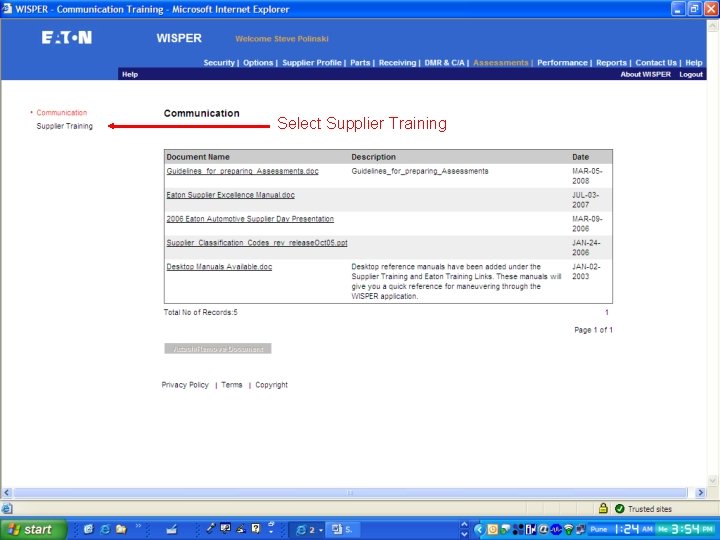Viewport: 720px width, 540px height.
Task: Open the folder quick launch icon
Action: [x=121, y=529]
